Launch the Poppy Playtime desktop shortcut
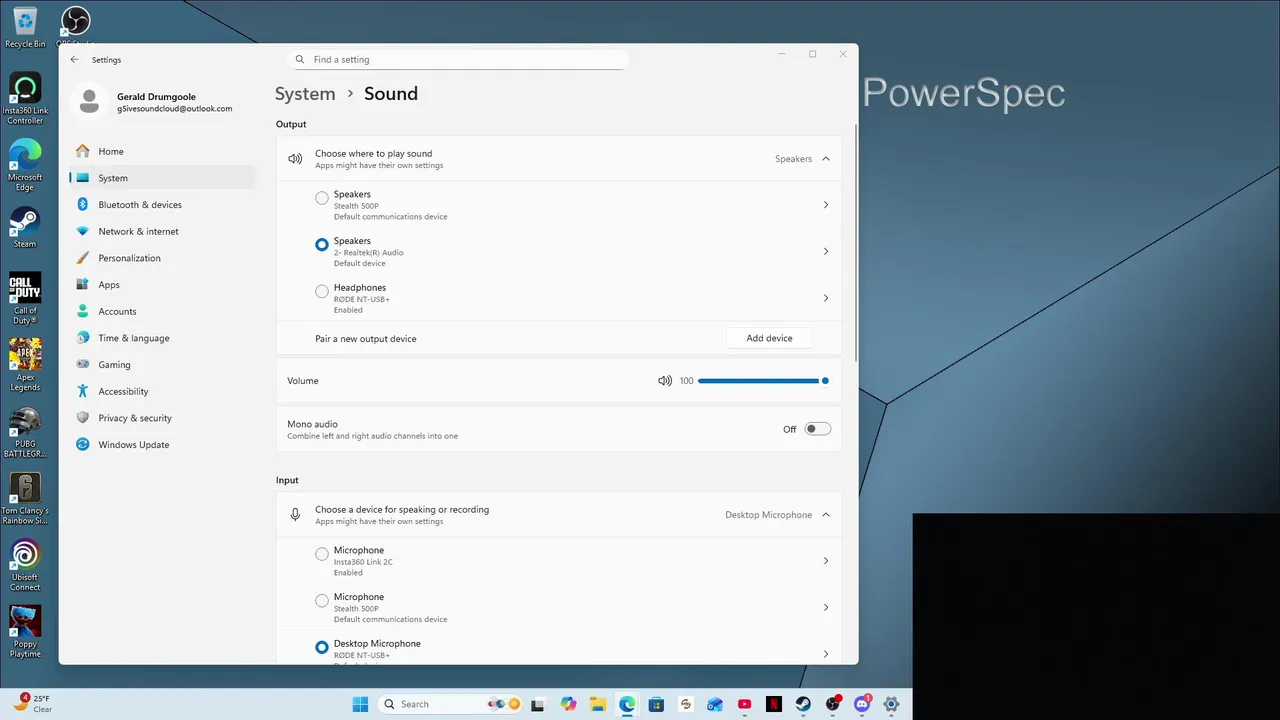The image size is (1280, 720). point(25,632)
